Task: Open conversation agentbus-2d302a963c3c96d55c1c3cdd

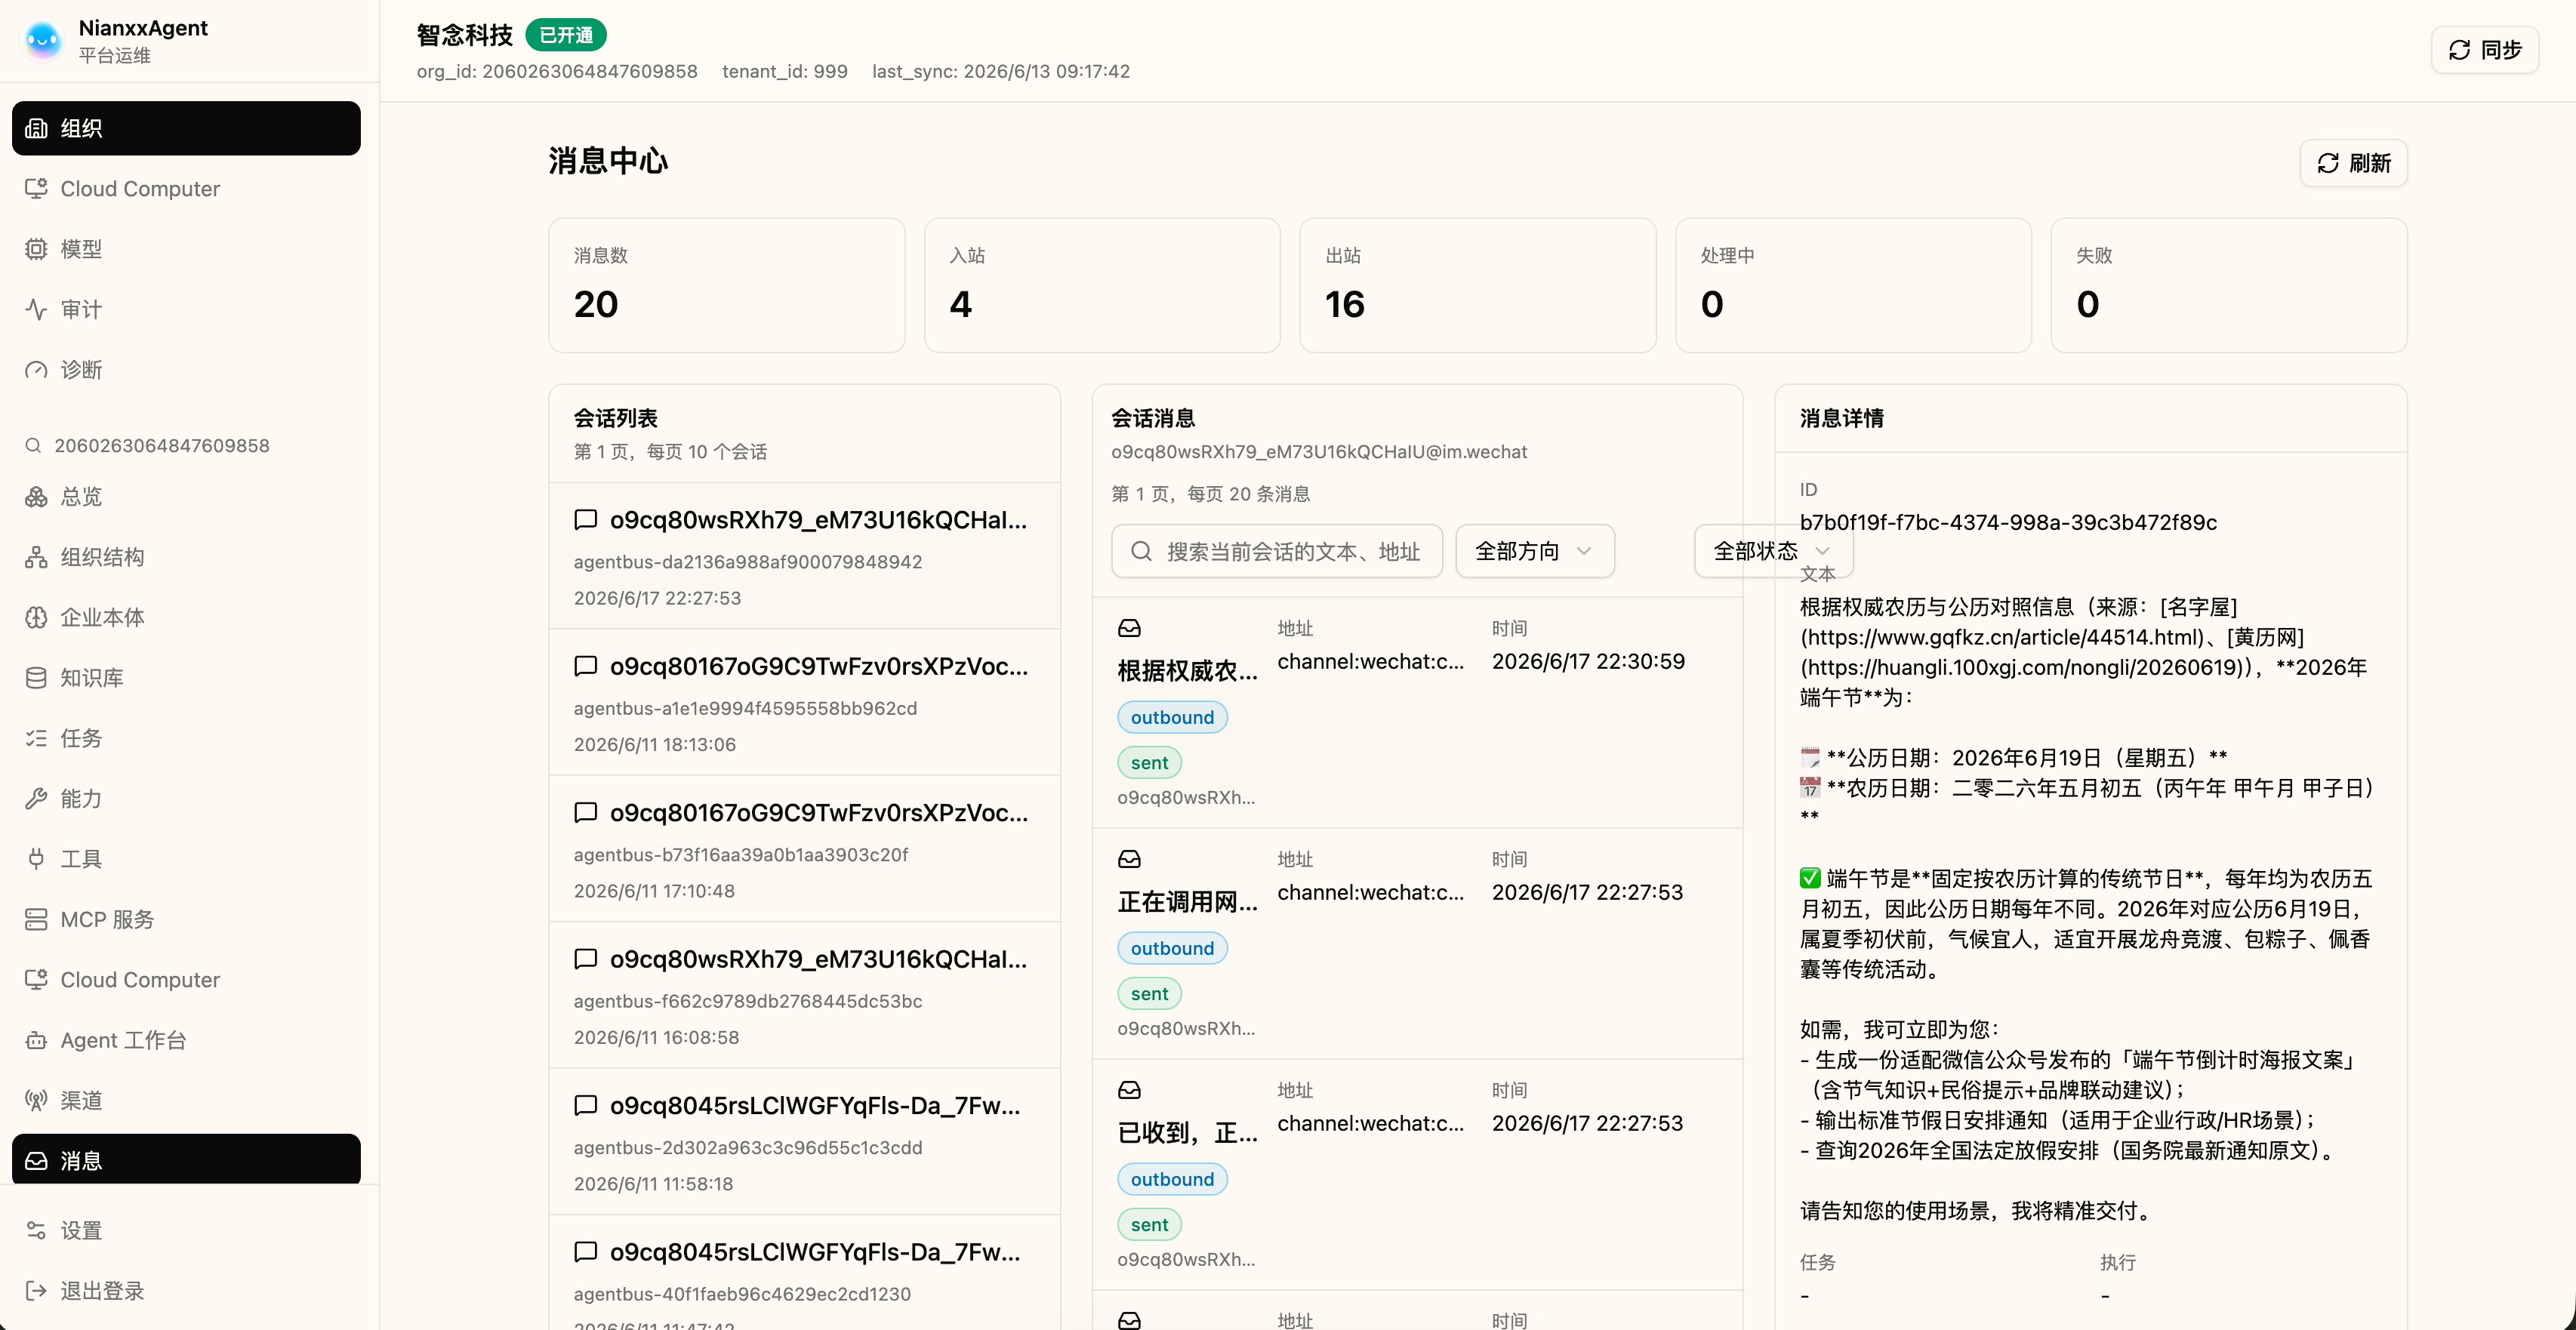Action: pyautogui.click(x=804, y=1141)
